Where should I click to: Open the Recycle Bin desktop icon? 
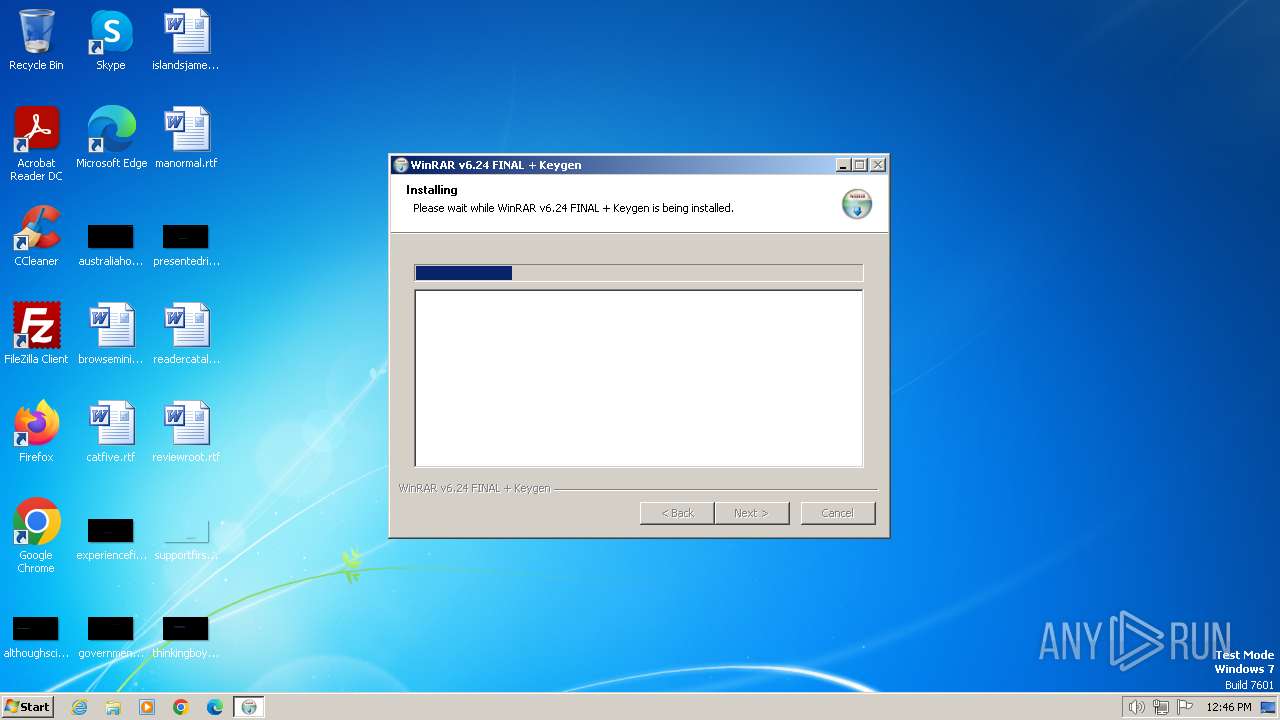click(36, 40)
